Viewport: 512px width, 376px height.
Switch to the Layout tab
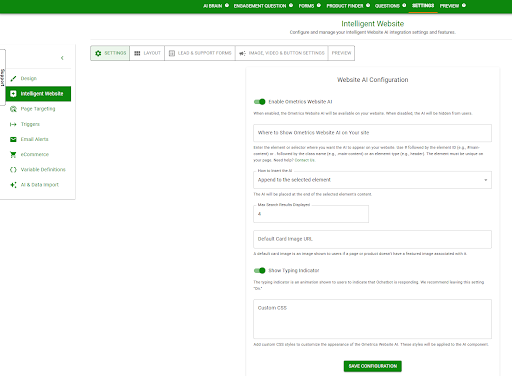[x=147, y=53]
